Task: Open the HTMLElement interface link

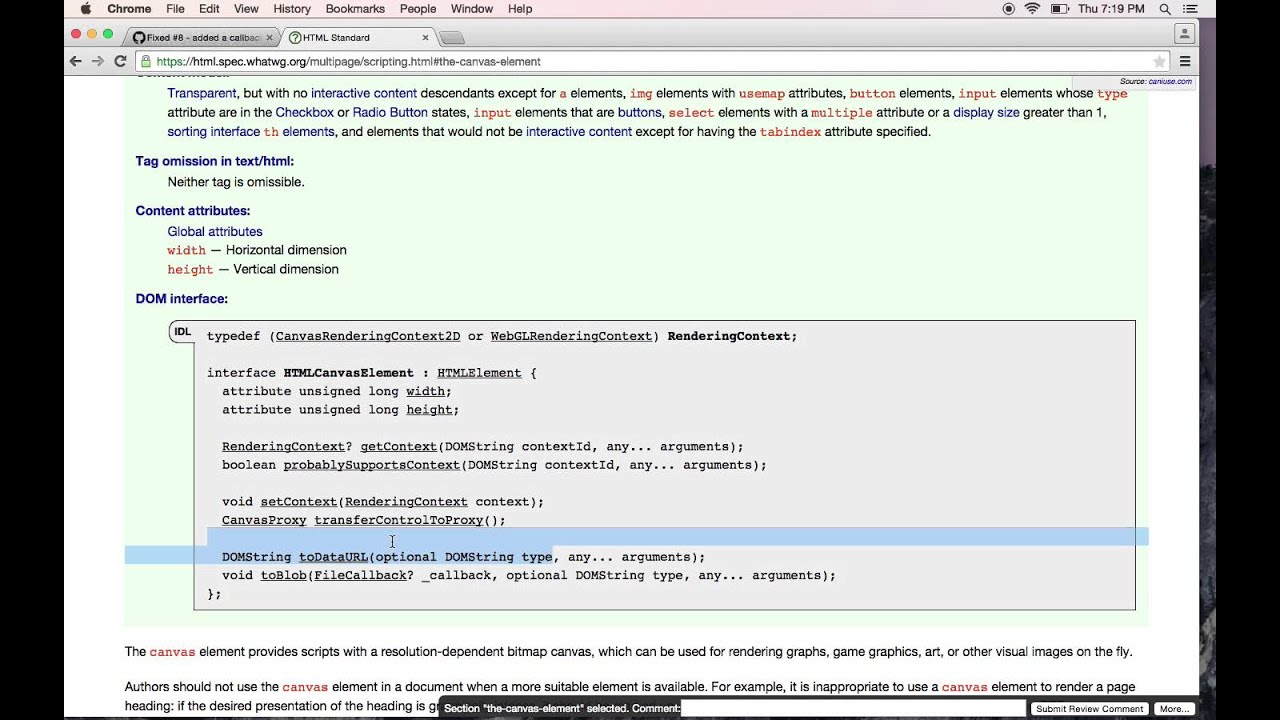Action: tap(479, 373)
